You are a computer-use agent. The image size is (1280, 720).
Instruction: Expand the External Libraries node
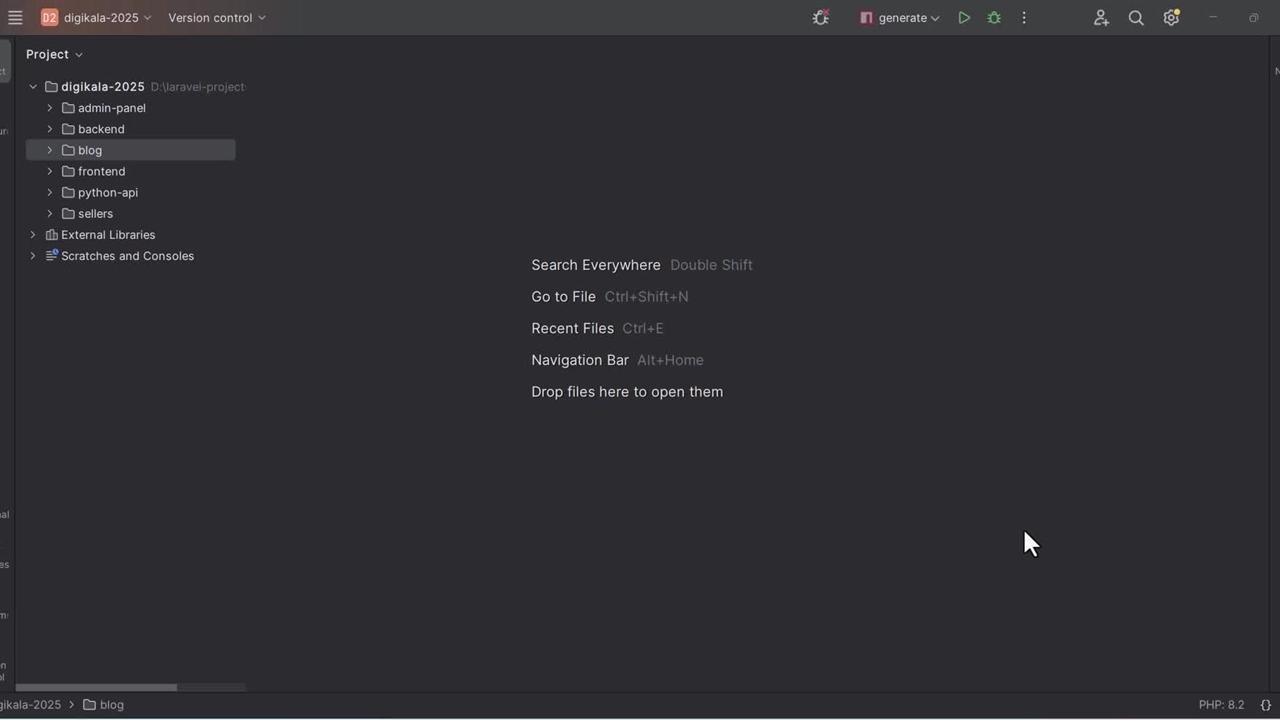33,235
